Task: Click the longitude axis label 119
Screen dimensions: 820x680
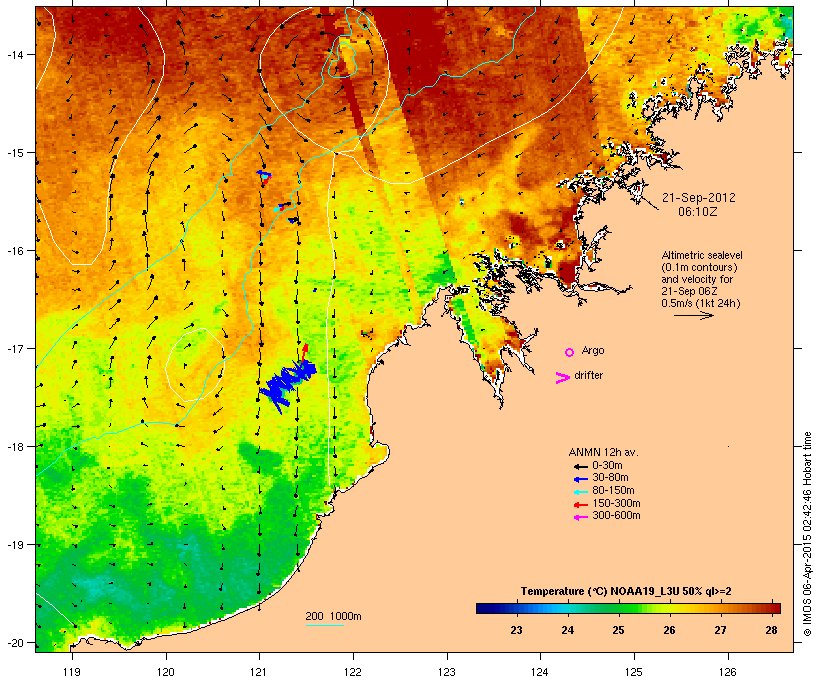Action: [x=72, y=672]
